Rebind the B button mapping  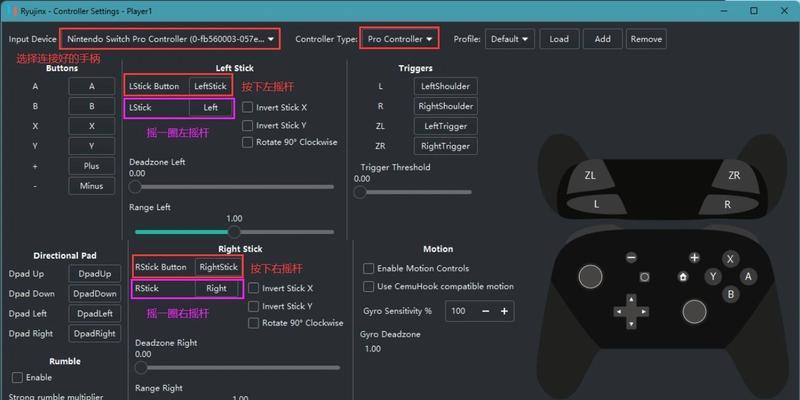[x=92, y=107]
